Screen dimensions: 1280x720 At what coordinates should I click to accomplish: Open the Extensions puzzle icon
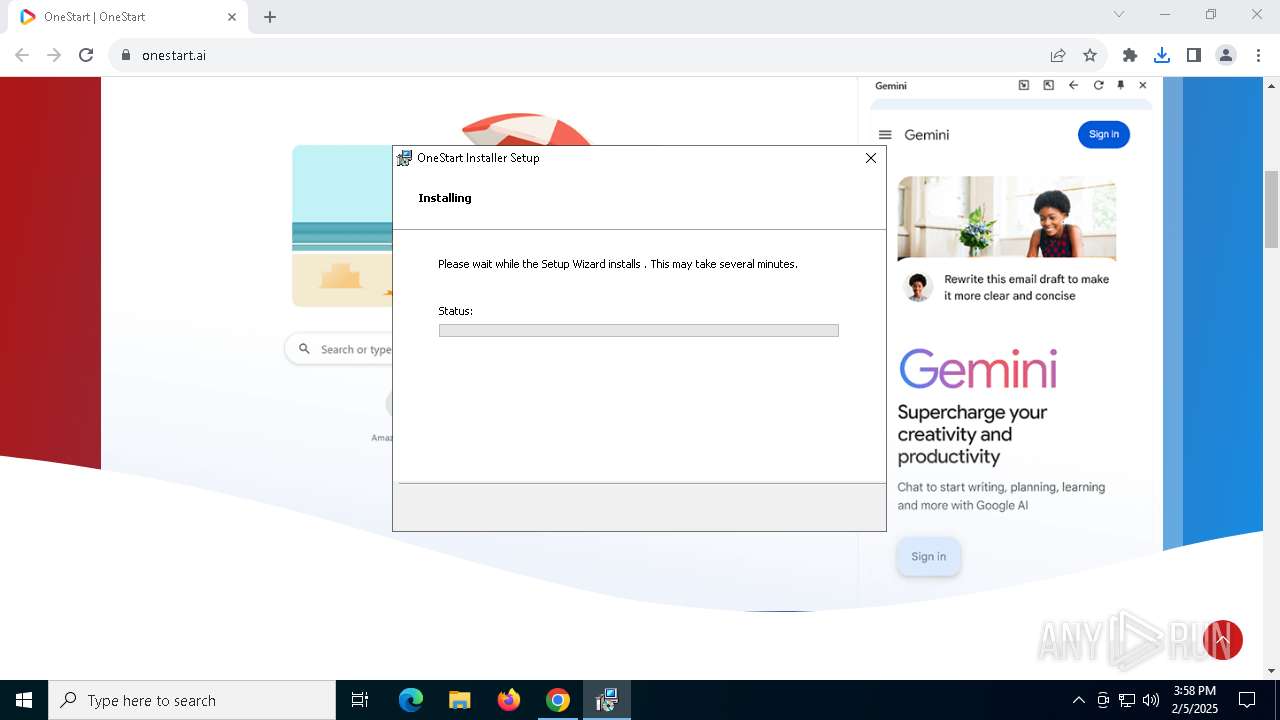coord(1130,55)
